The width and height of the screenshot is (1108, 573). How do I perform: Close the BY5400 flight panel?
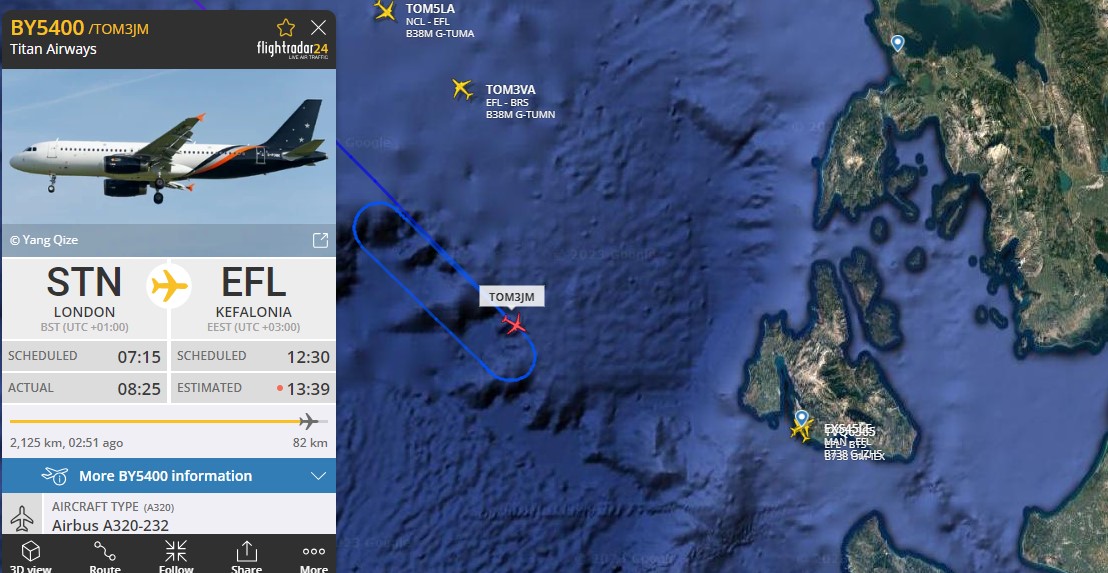coord(319,28)
